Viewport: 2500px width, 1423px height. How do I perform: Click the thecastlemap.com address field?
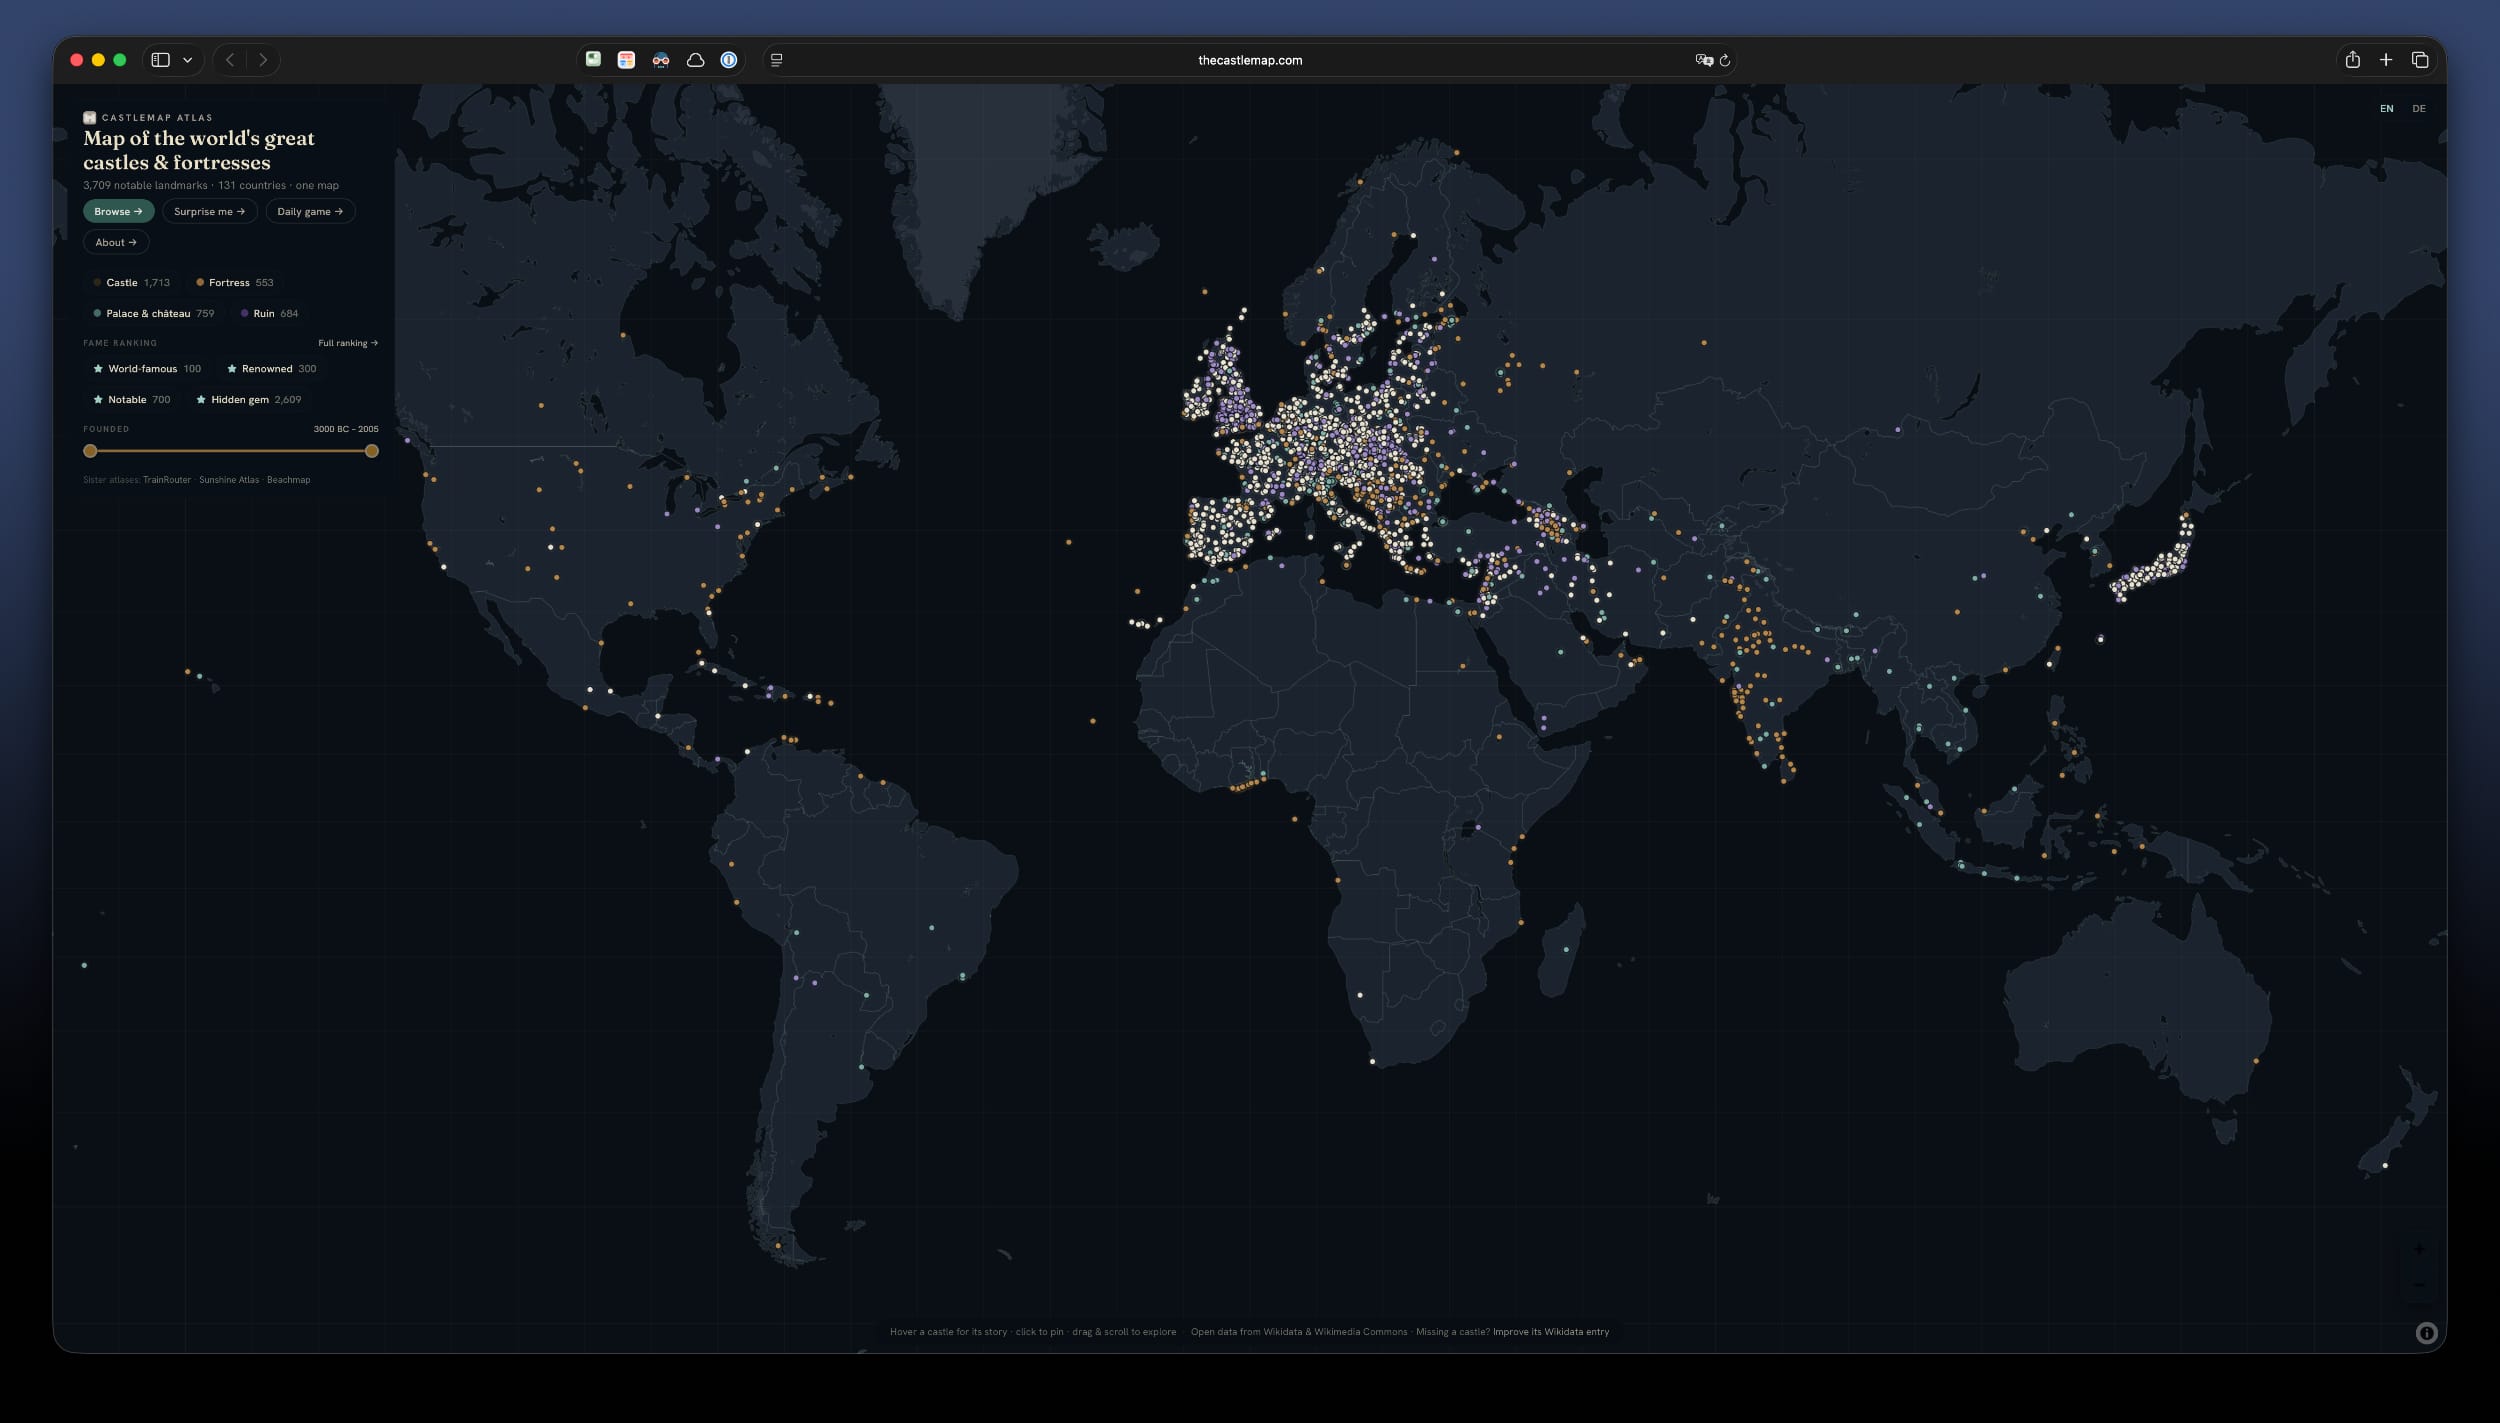pos(1250,60)
